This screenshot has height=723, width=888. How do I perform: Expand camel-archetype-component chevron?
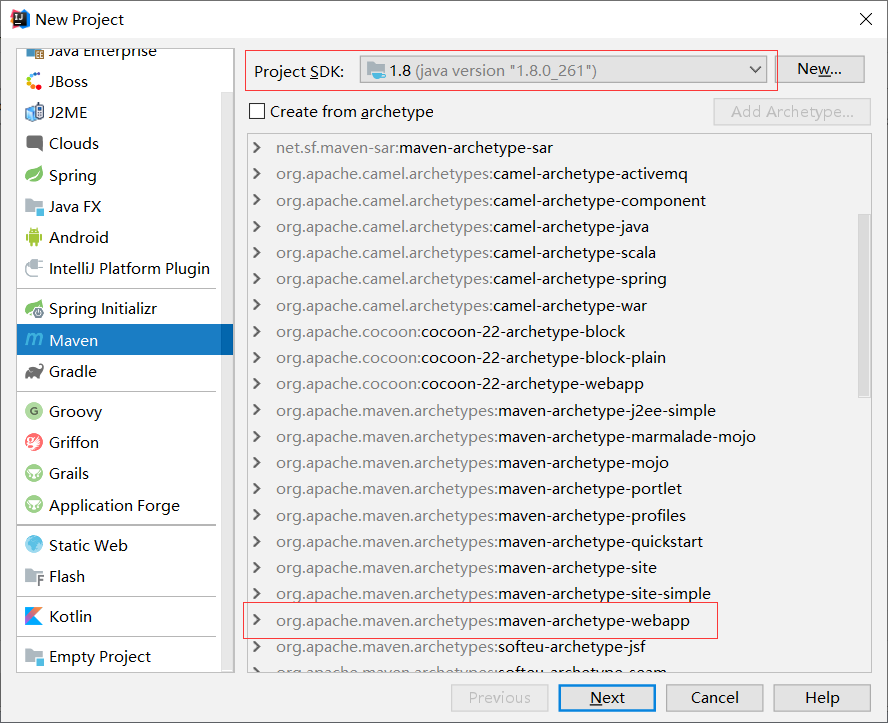(257, 200)
